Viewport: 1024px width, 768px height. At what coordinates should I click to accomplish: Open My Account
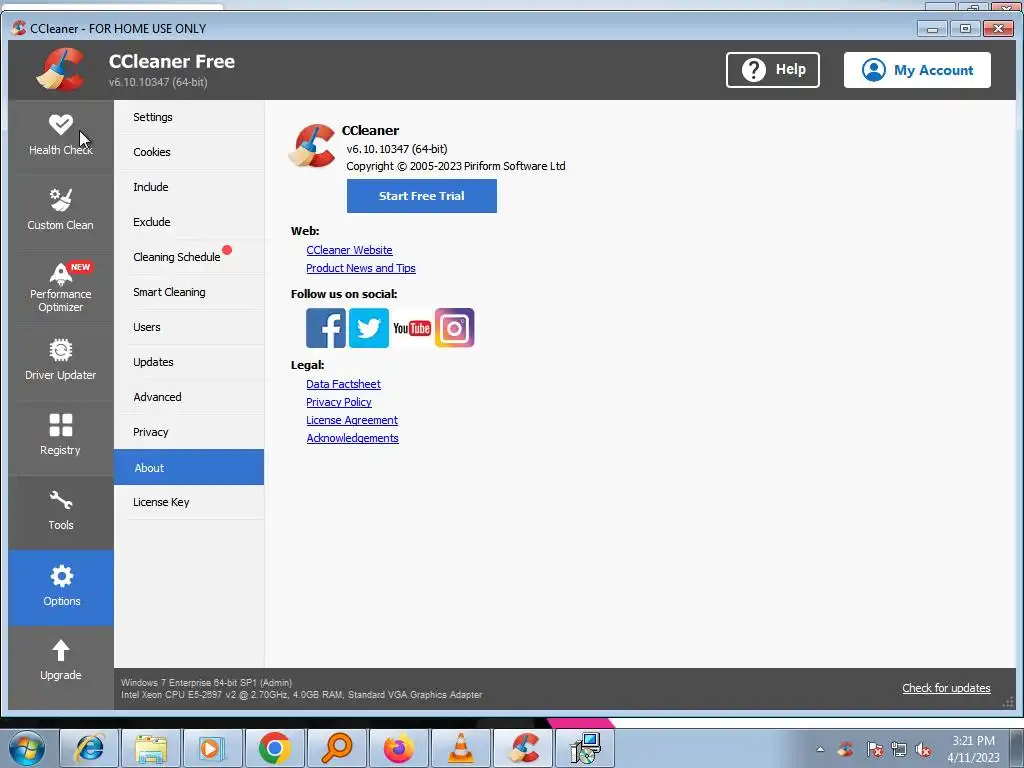pyautogui.click(x=917, y=70)
